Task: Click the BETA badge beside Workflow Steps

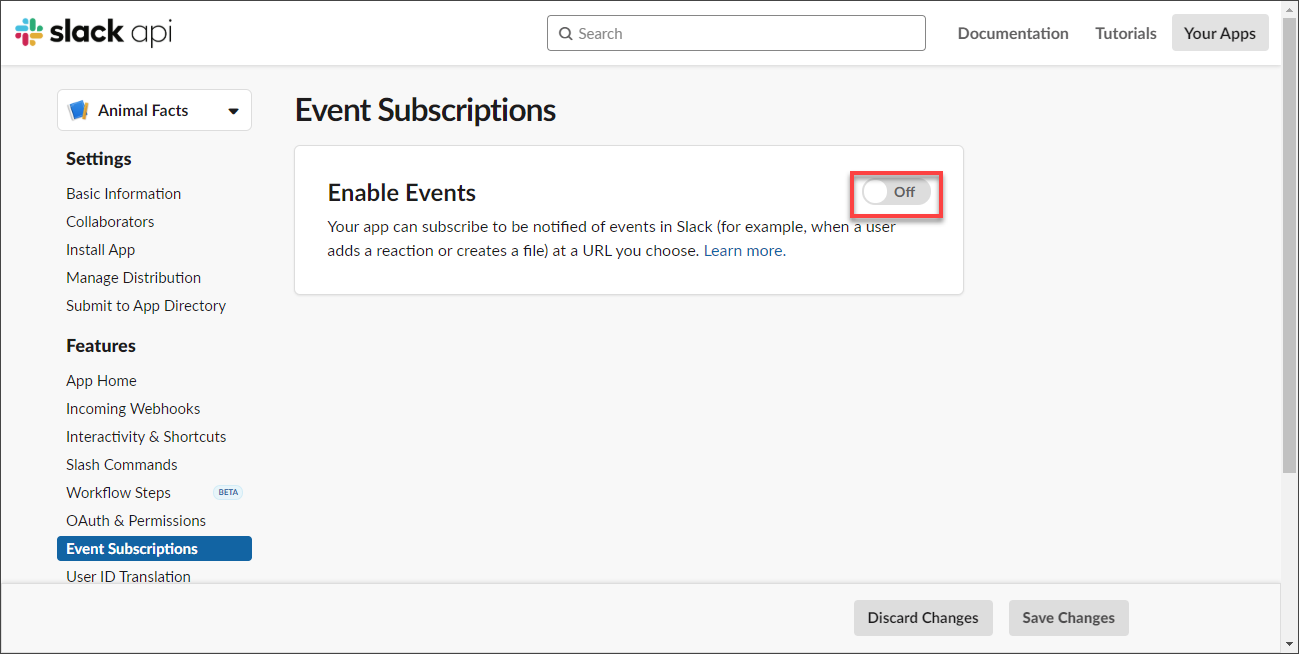Action: click(x=228, y=493)
